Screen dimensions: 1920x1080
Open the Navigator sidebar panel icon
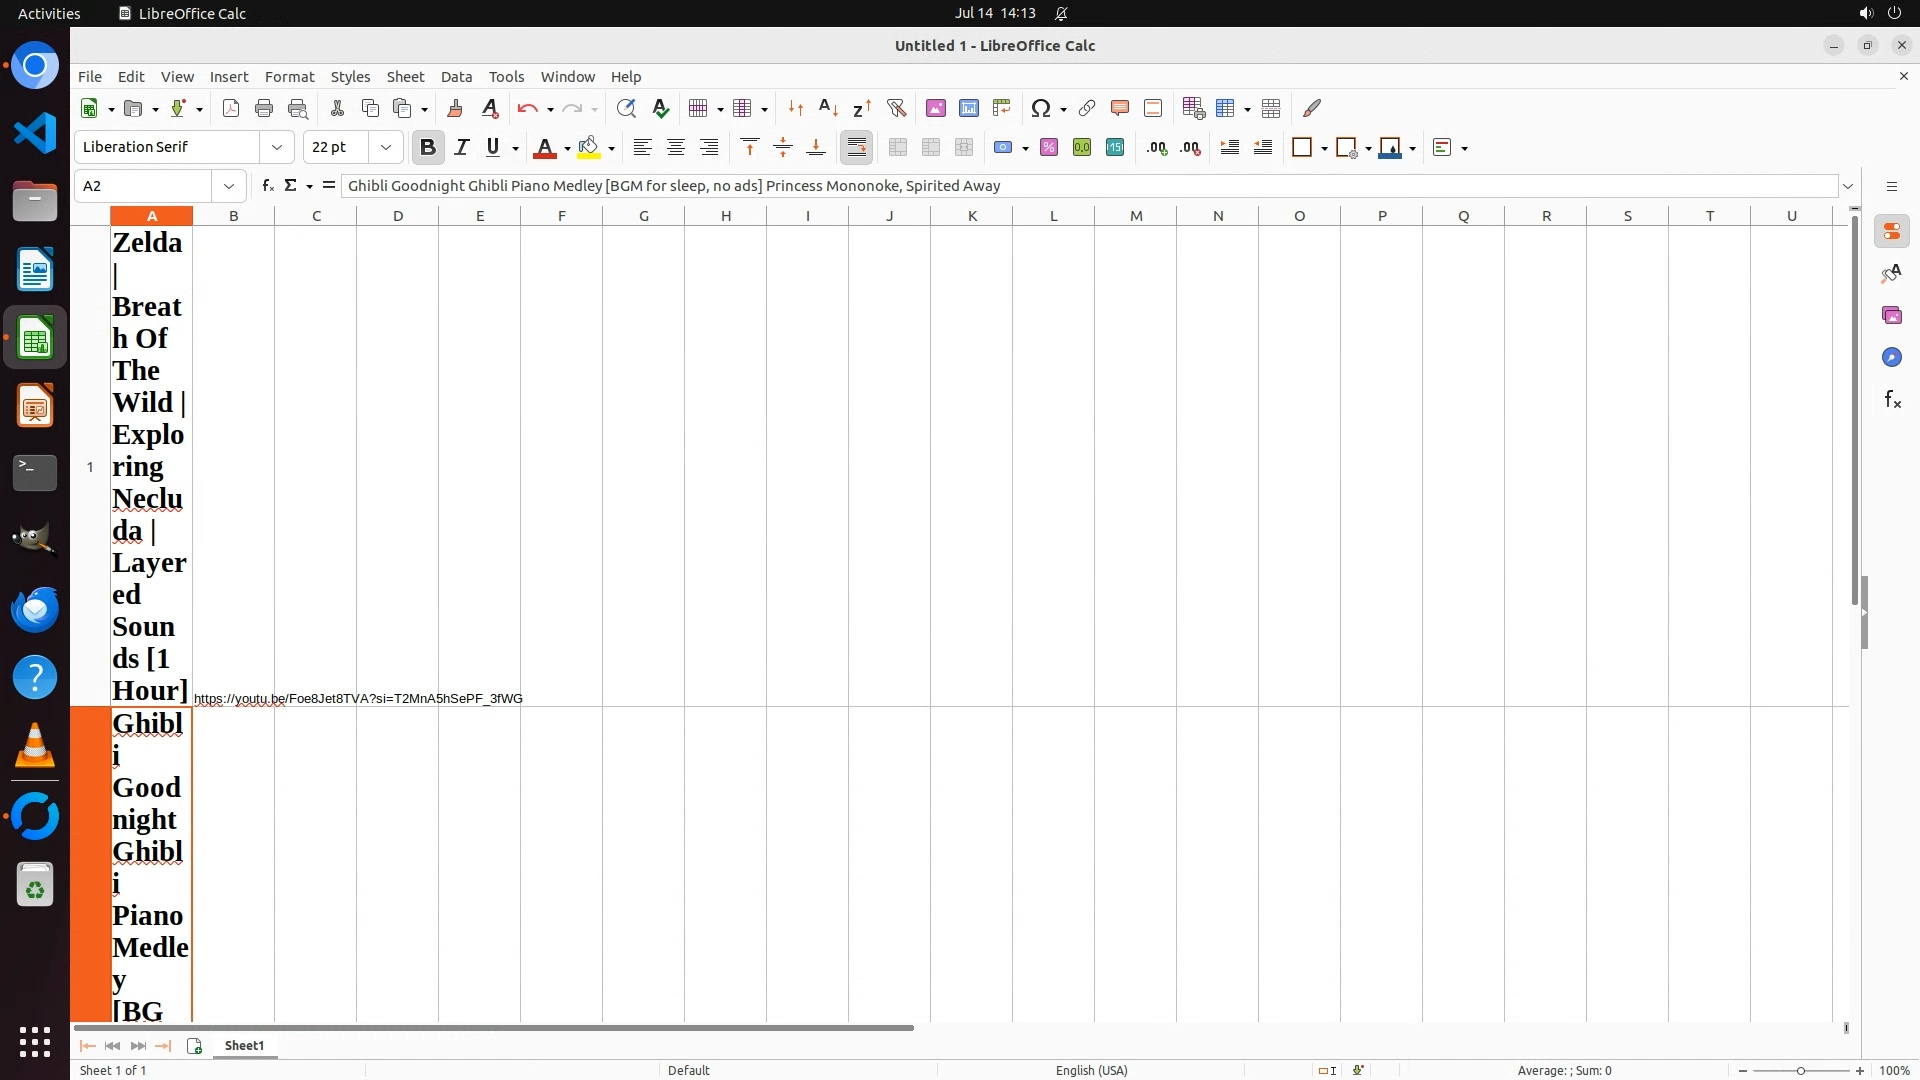pos(1892,357)
